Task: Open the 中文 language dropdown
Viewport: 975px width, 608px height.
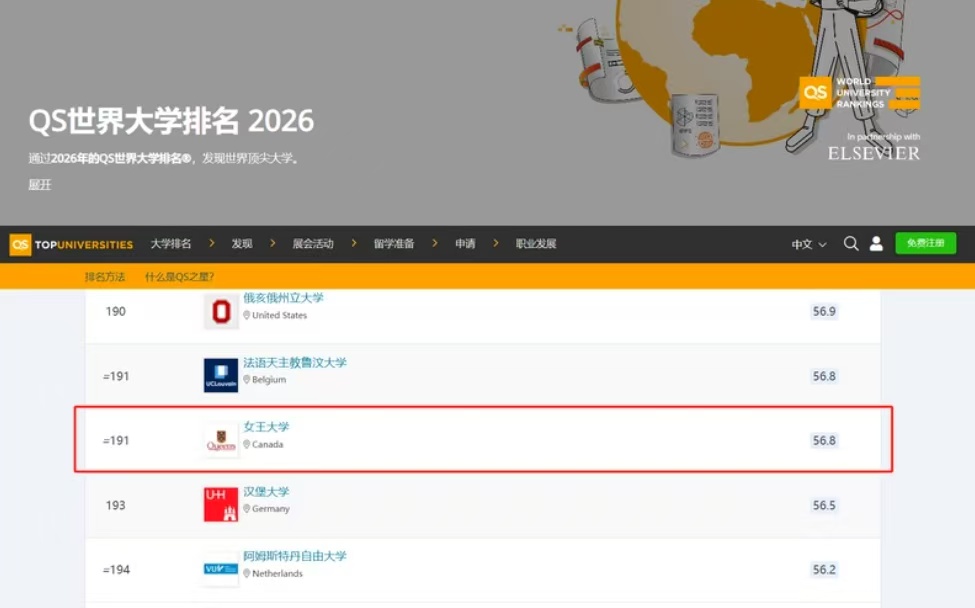Action: (809, 244)
